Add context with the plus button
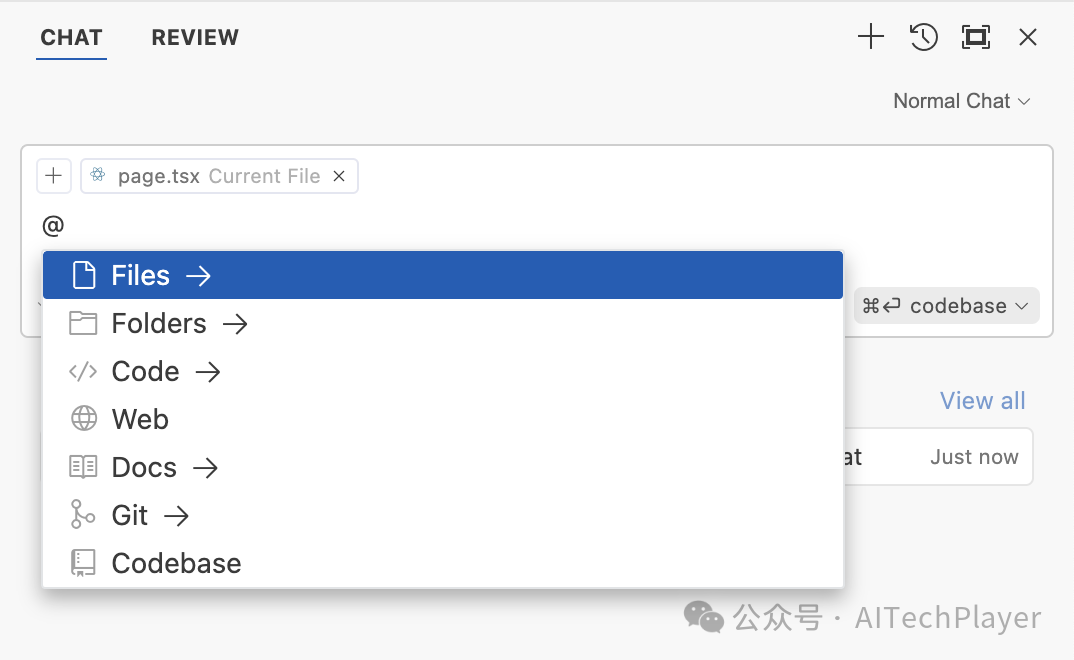Screen dimensions: 1074x660 point(53,176)
